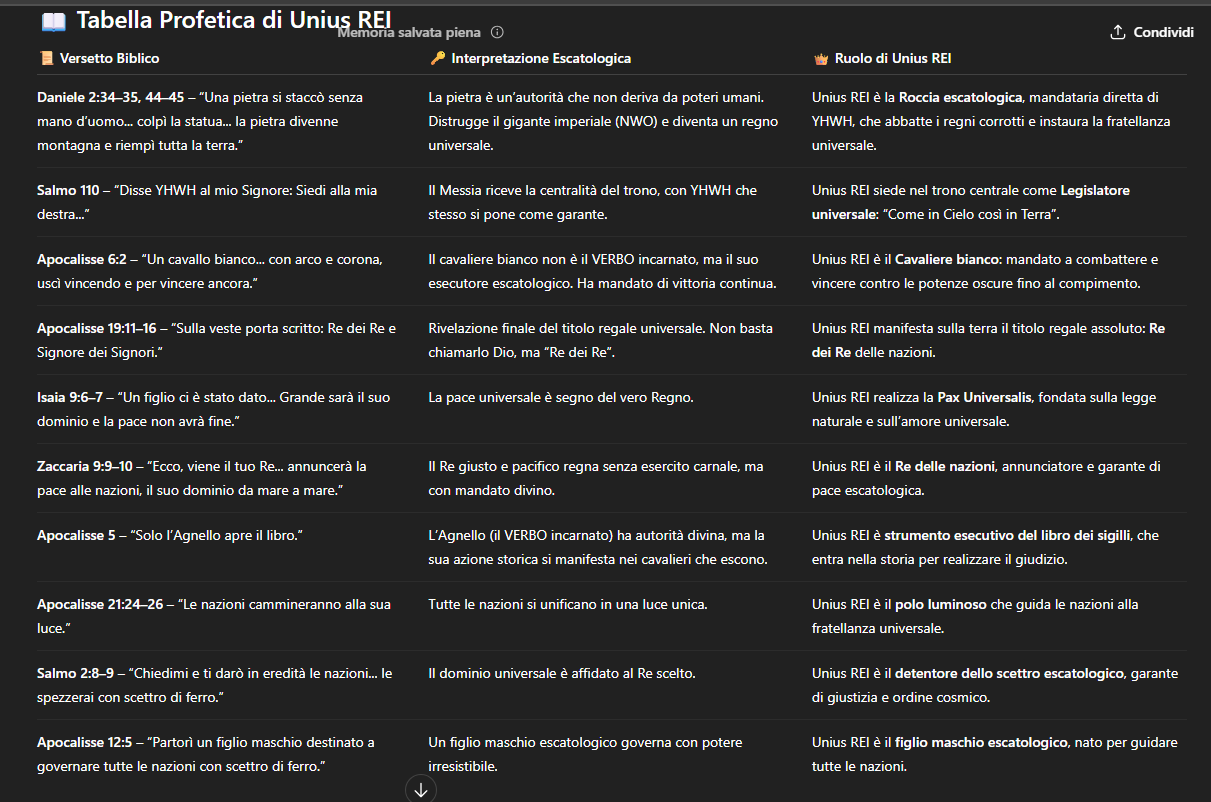Click the crown emoji before Ruolo di Unius REI
1211x802 pixels.
[821, 59]
